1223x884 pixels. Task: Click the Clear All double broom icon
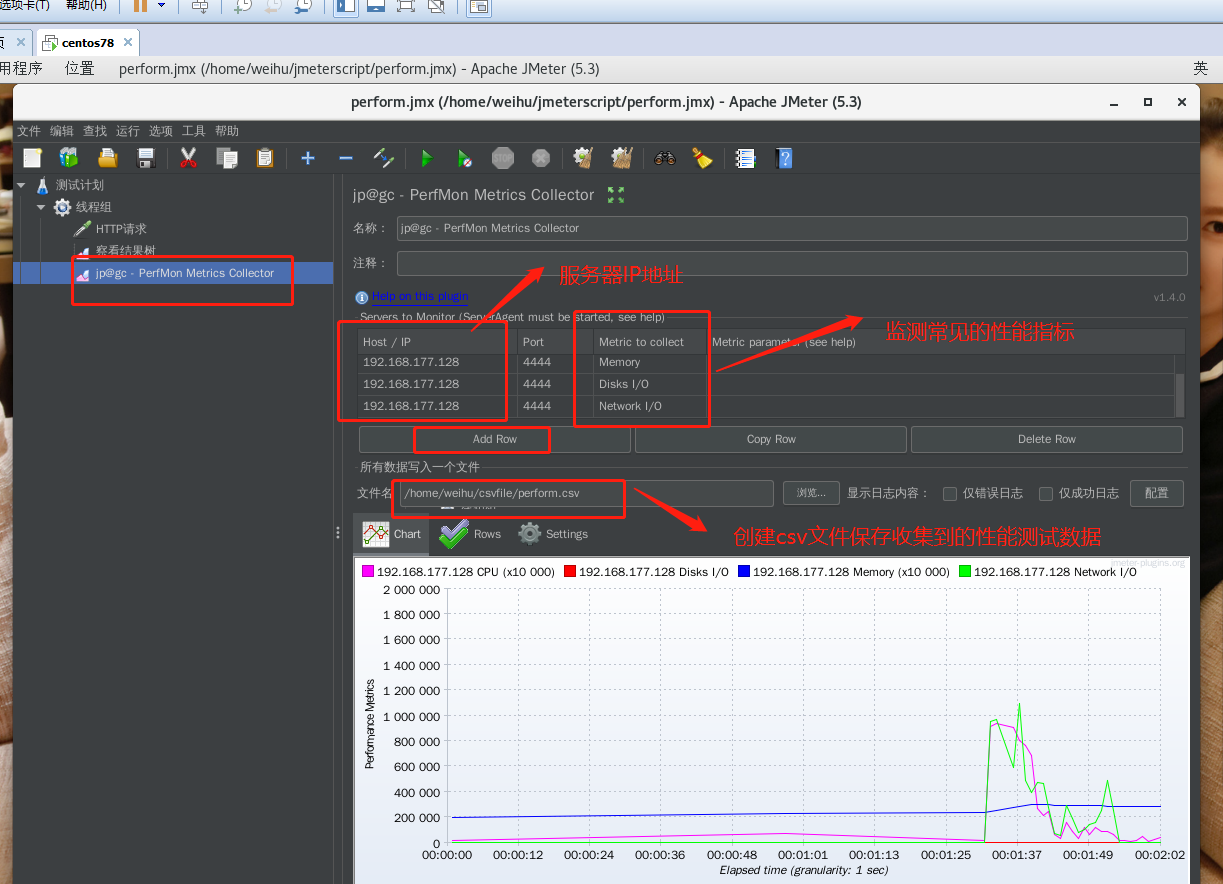pyautogui.click(x=622, y=158)
